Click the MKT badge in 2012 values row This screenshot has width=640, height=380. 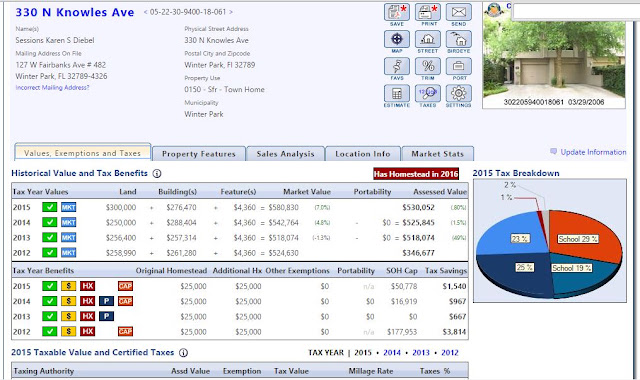pyautogui.click(x=69, y=253)
